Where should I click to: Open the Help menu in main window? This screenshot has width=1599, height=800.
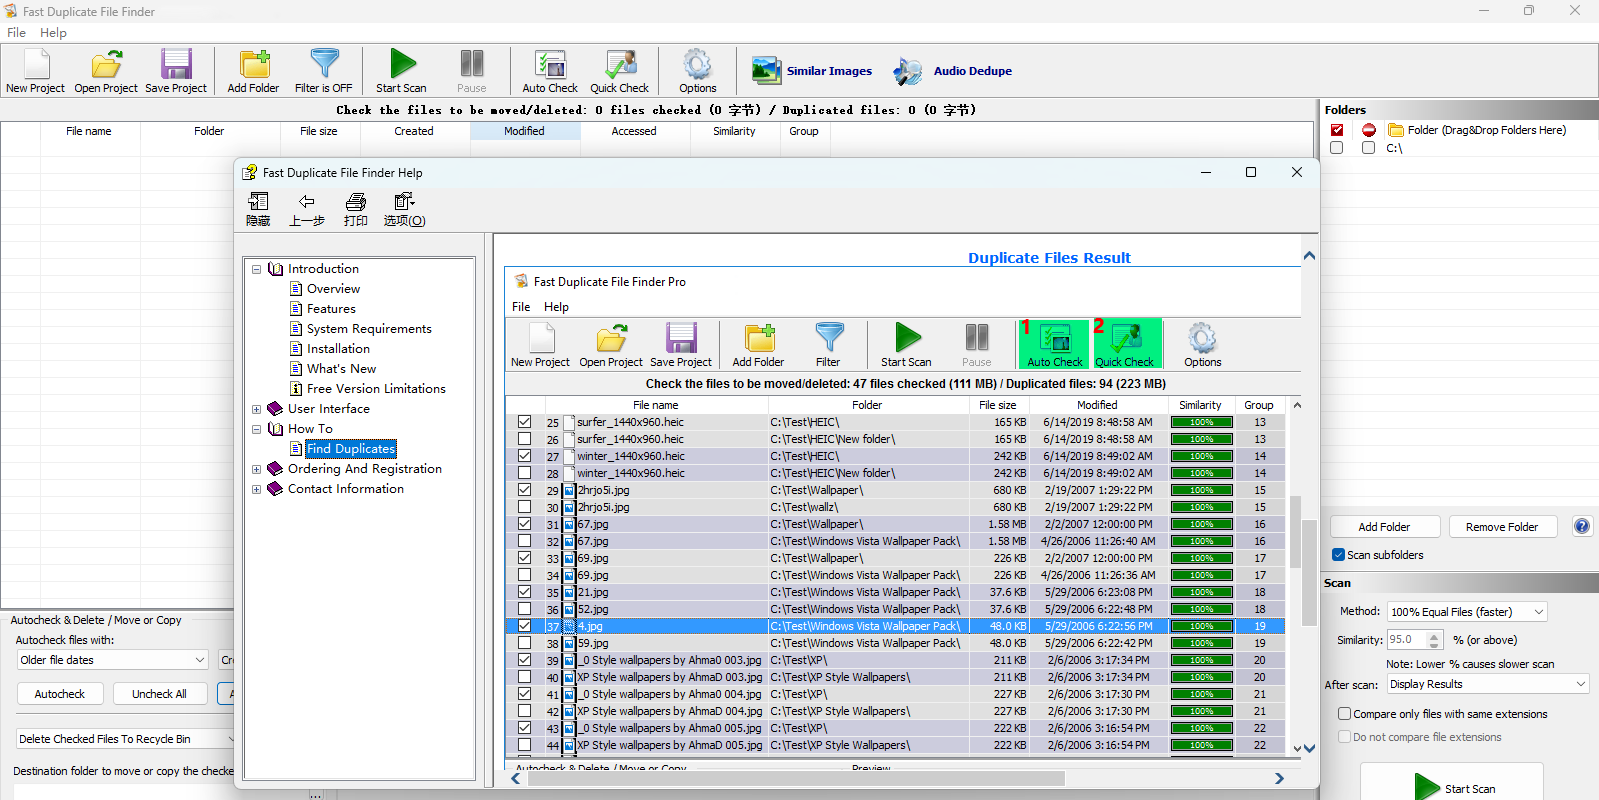[53, 32]
